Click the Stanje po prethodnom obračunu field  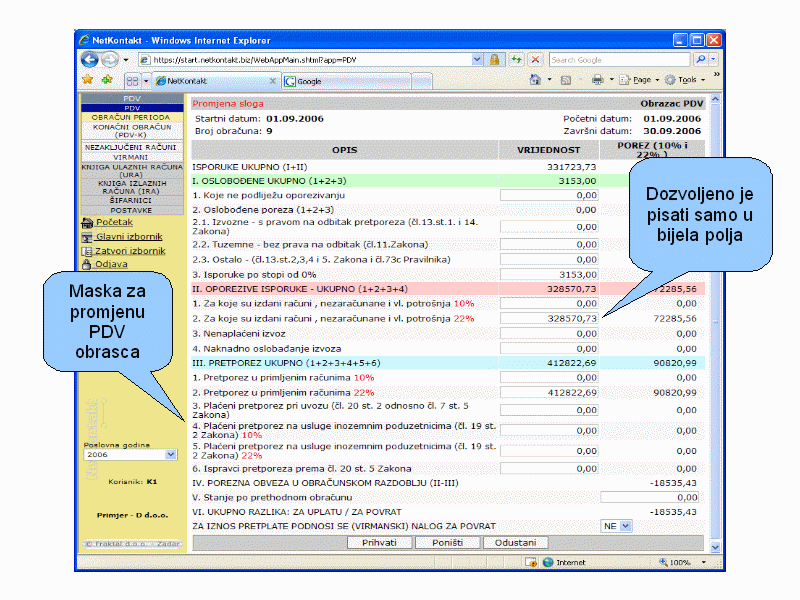[x=649, y=496]
